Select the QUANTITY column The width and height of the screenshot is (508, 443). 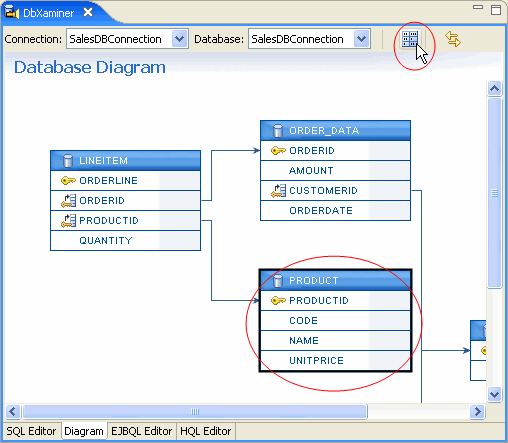[x=125, y=241]
